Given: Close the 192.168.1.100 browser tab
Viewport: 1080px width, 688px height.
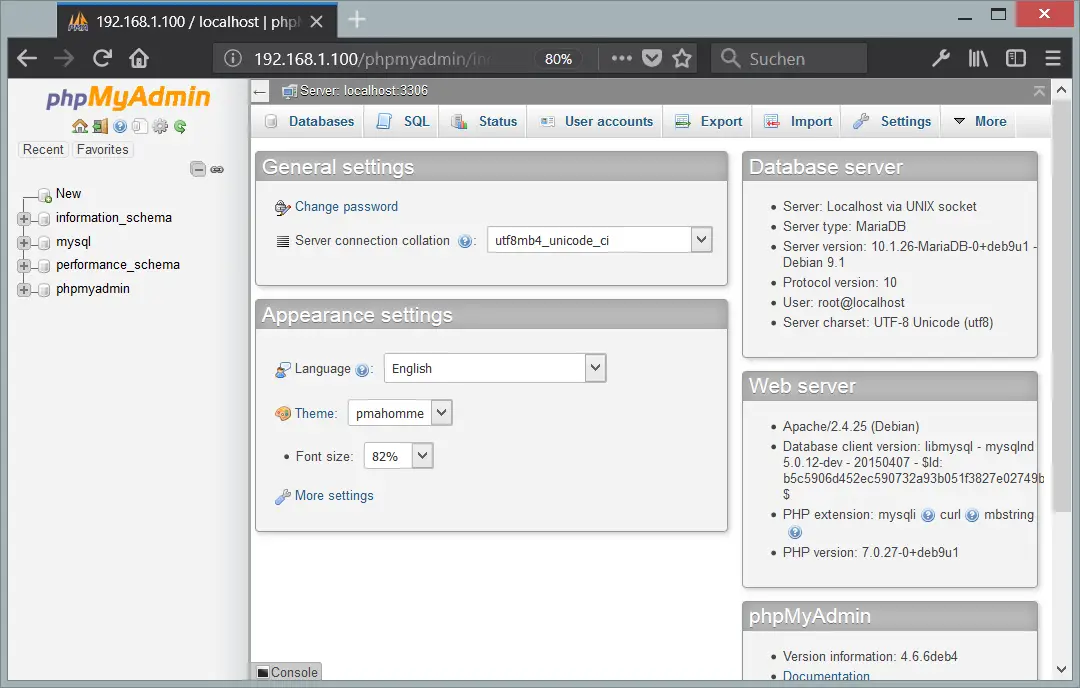Looking at the screenshot, I should pyautogui.click(x=316, y=22).
